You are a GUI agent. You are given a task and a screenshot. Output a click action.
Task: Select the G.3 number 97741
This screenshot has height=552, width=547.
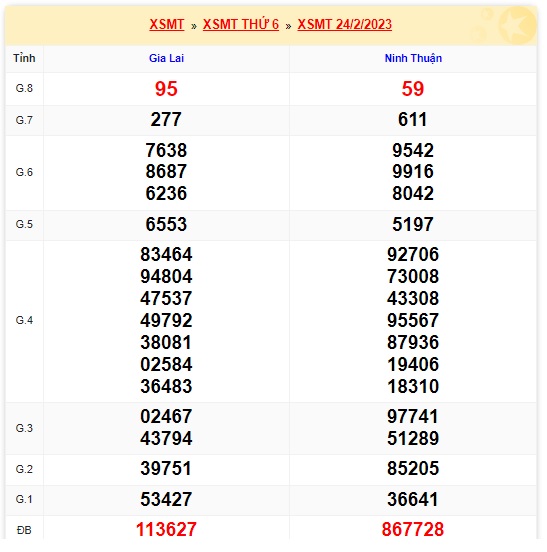click(413, 416)
